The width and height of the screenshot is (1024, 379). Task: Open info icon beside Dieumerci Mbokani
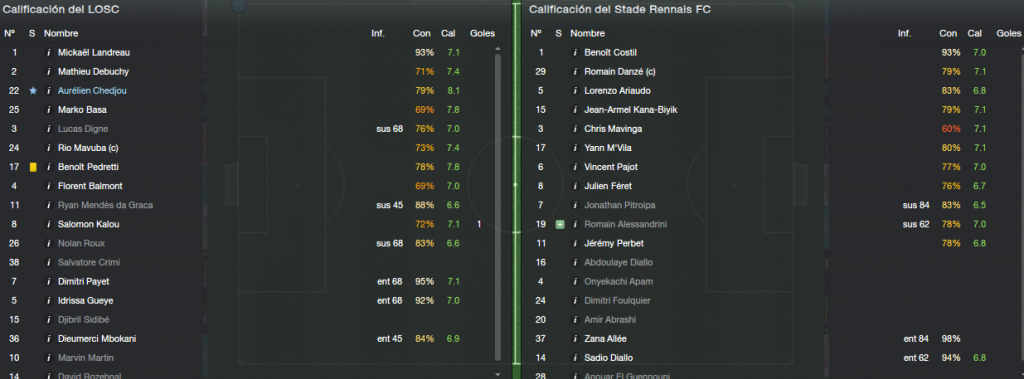[x=48, y=338]
